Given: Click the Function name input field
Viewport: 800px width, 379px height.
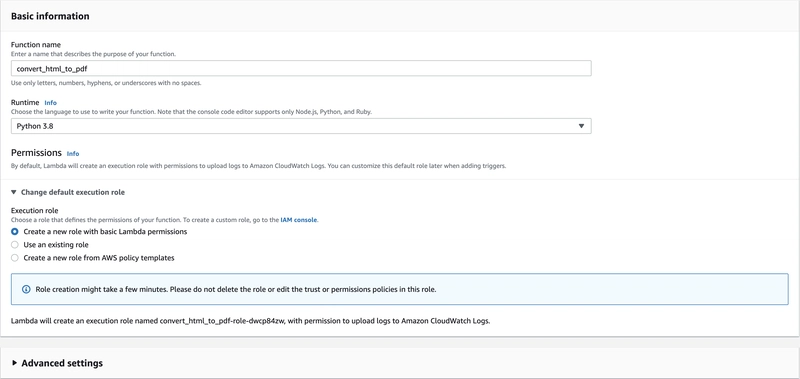Looking at the screenshot, I should [x=301, y=68].
